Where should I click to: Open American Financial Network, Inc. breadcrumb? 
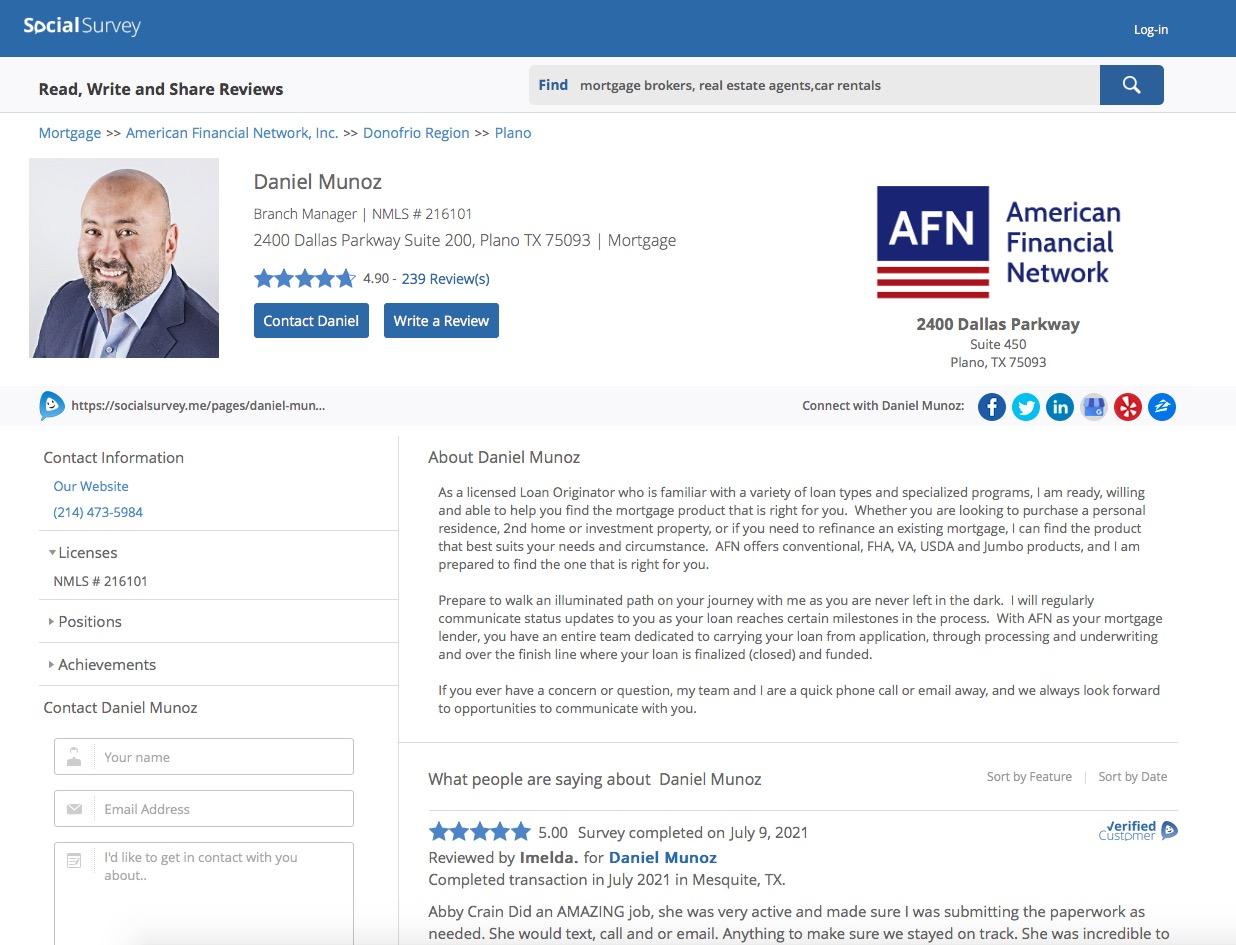pyautogui.click(x=232, y=132)
